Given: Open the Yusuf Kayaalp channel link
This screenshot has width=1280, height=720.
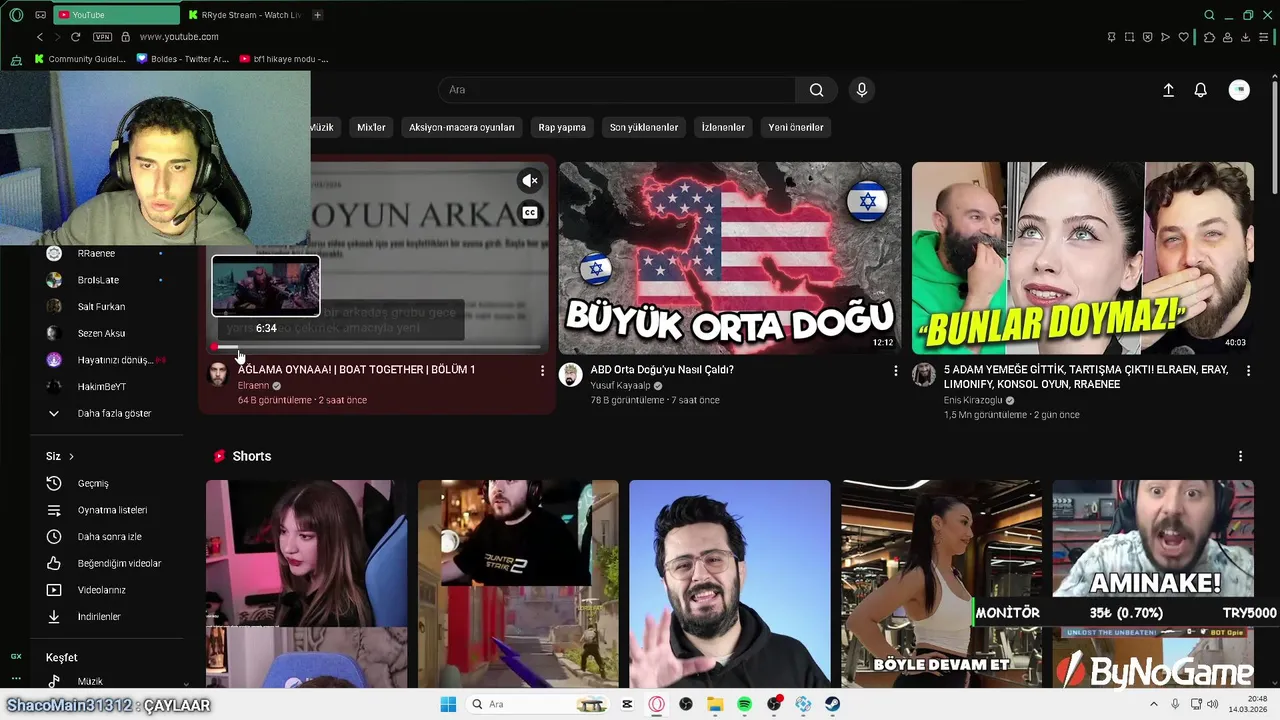Looking at the screenshot, I should [x=620, y=386].
